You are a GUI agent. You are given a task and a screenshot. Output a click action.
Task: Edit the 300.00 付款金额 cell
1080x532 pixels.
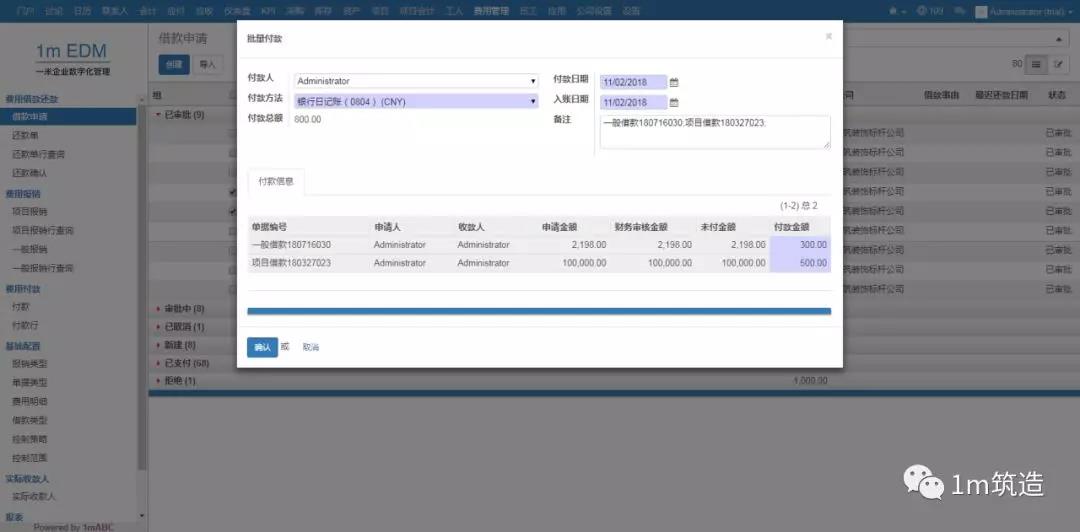click(800, 245)
